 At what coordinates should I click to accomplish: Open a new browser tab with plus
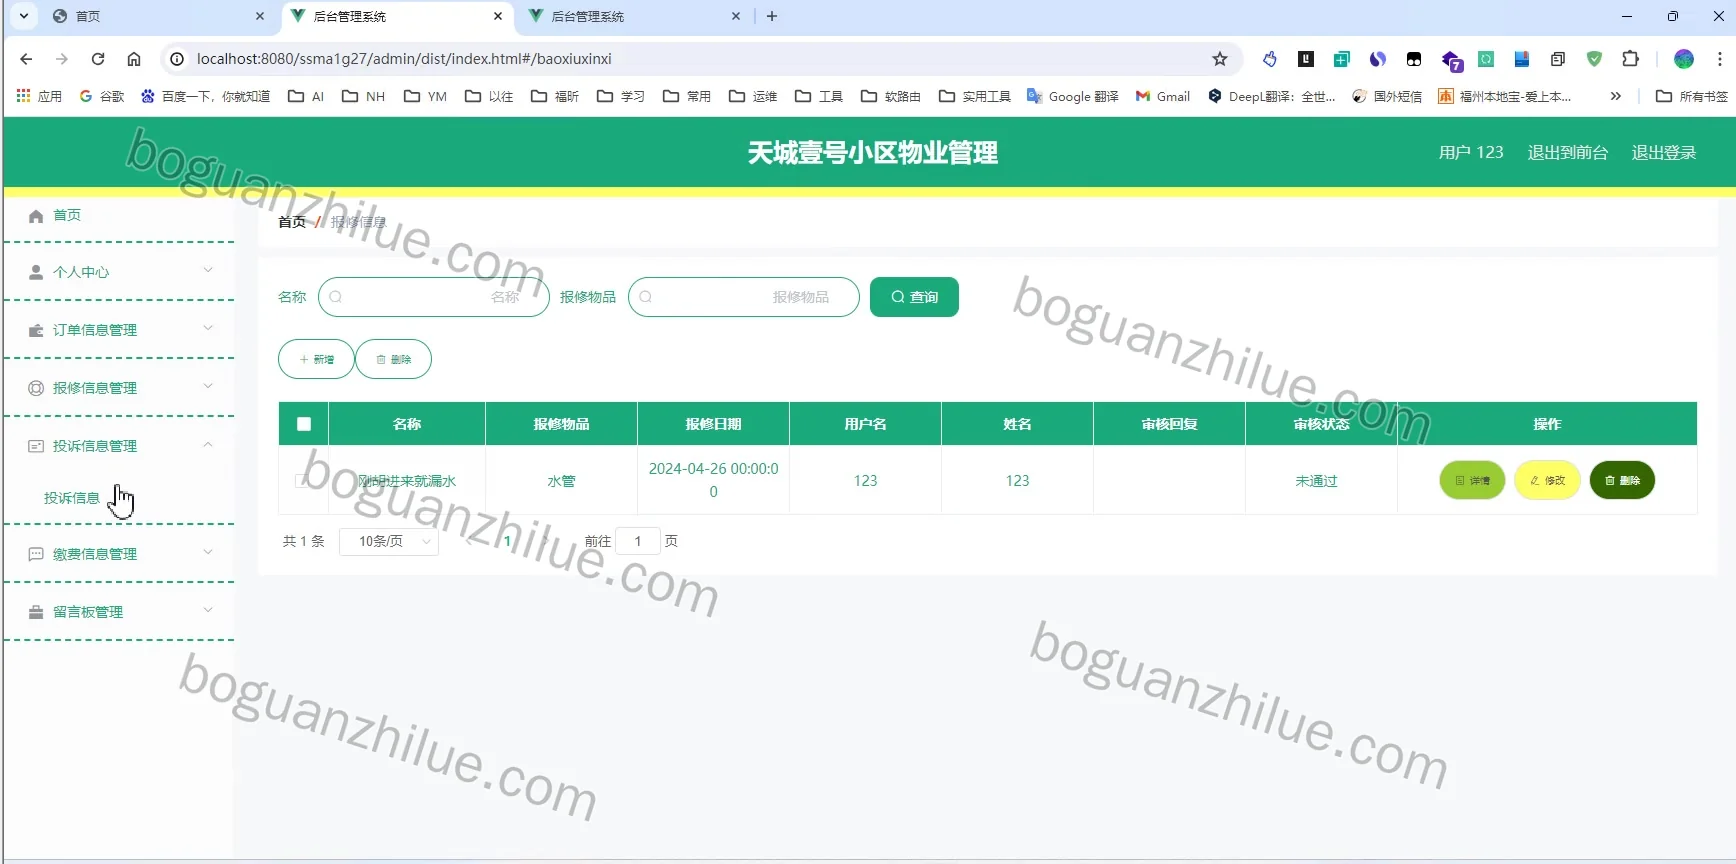pos(772,16)
